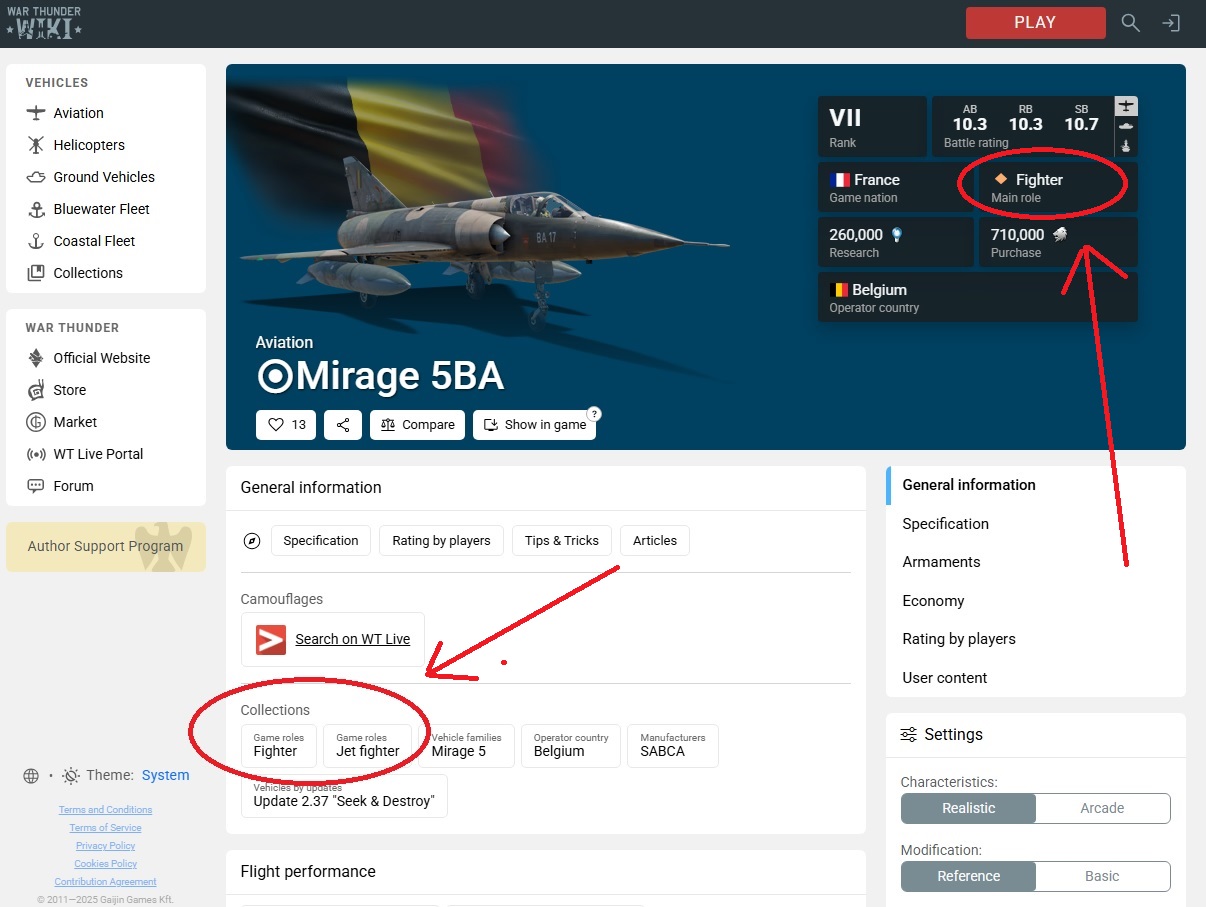The height and width of the screenshot is (907, 1206).
Task: Open the Terms of Service link
Action: click(106, 828)
